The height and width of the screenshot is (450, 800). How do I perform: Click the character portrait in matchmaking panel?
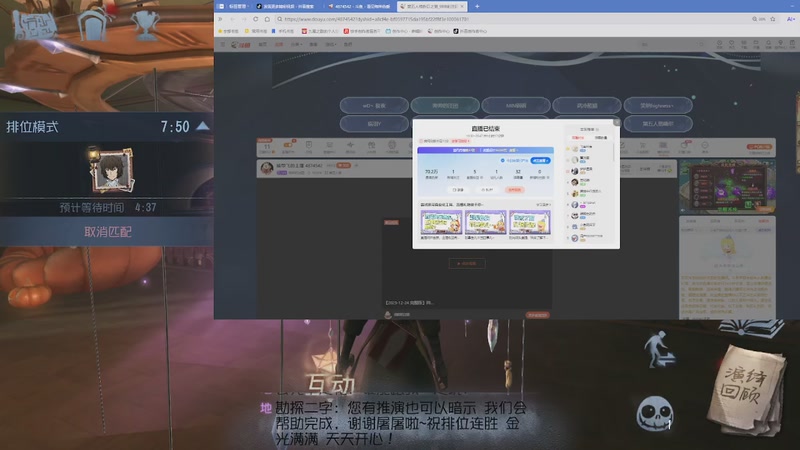pyautogui.click(x=112, y=170)
